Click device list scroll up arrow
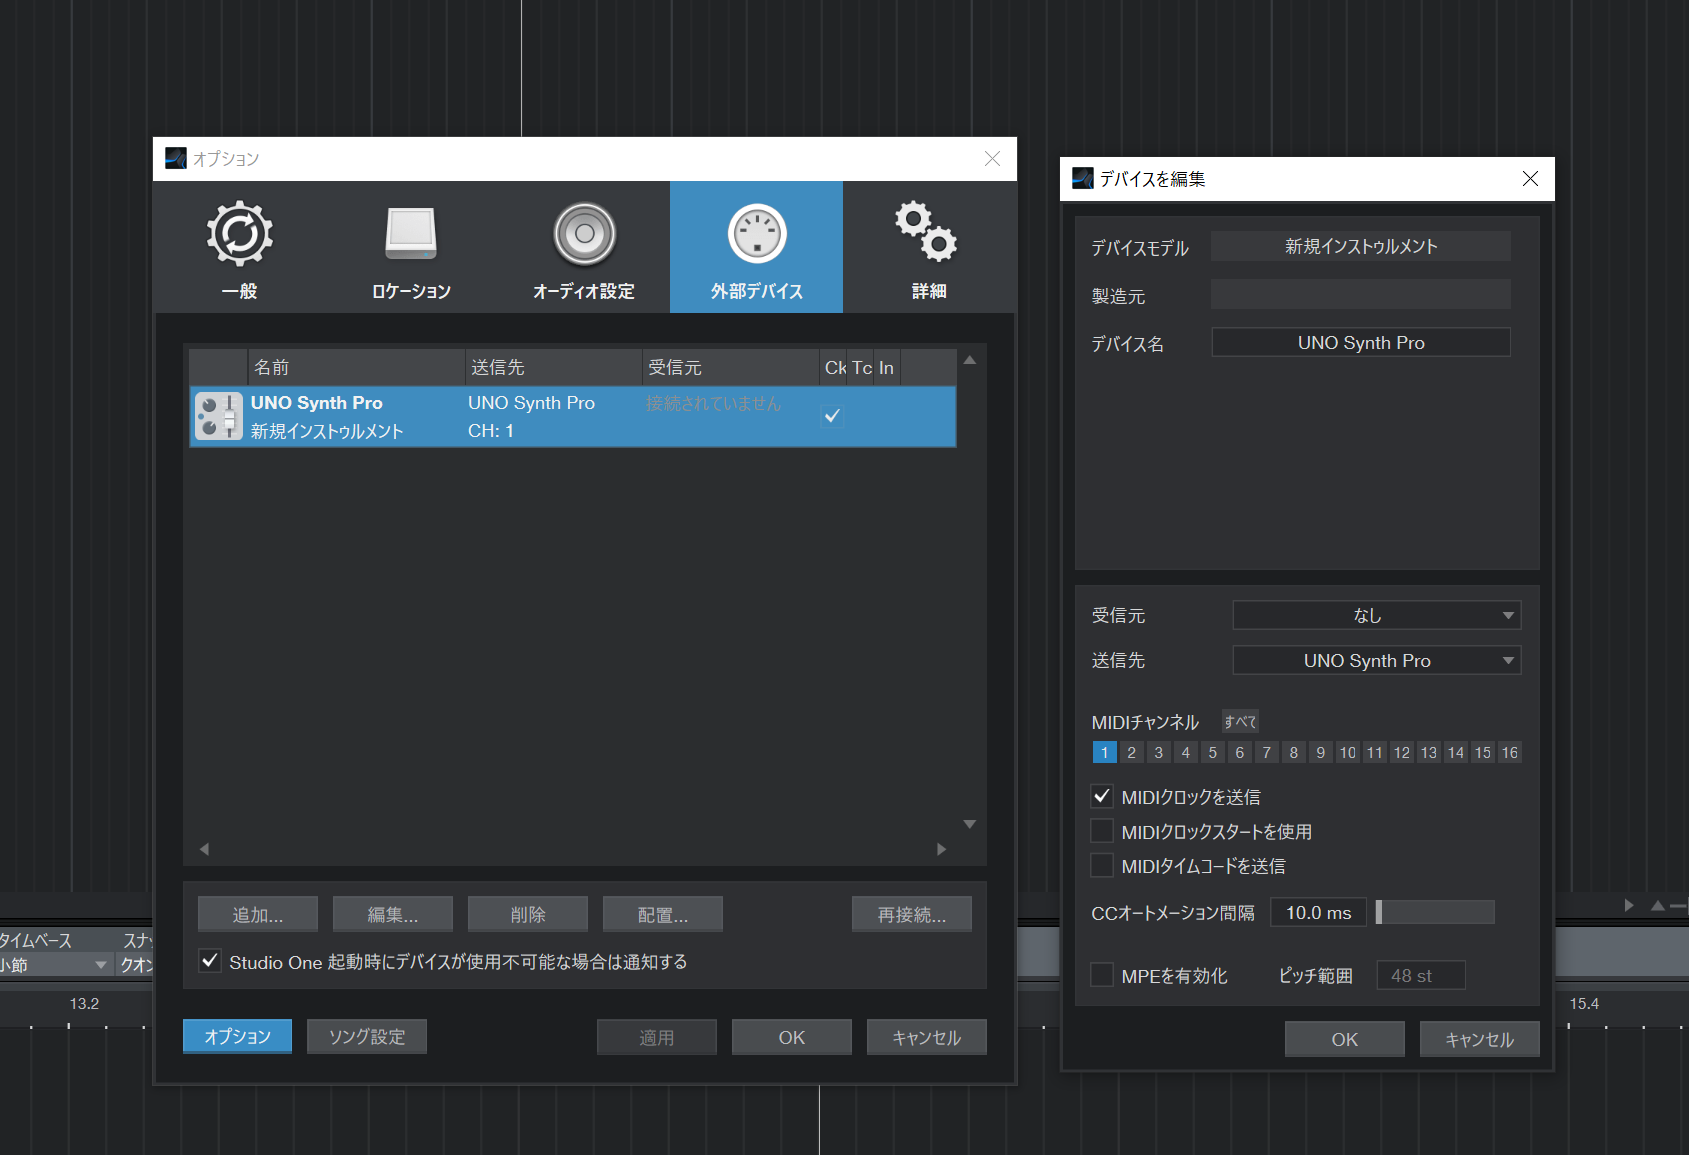Viewport: 1689px width, 1155px height. point(969,360)
